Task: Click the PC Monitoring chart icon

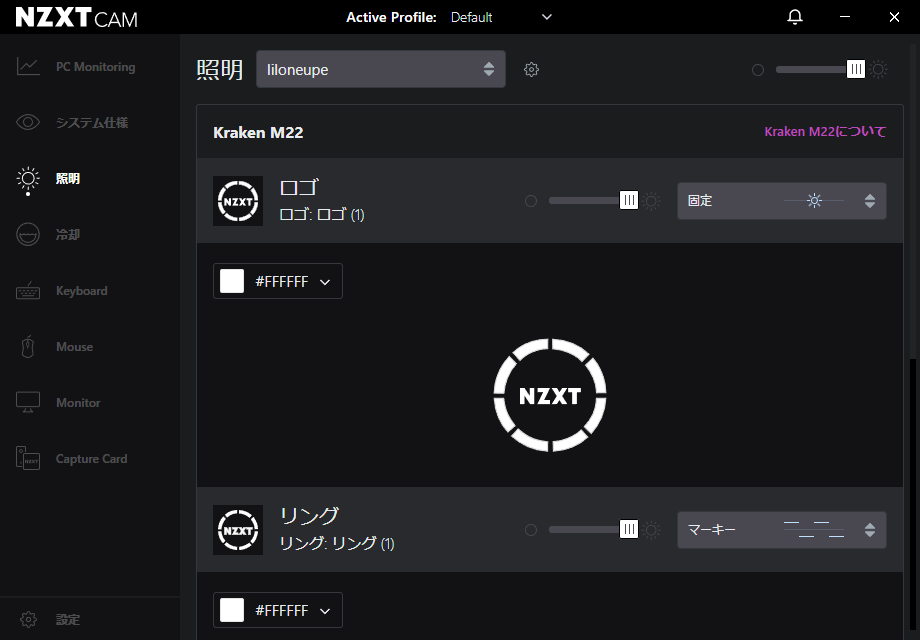Action: 28,67
